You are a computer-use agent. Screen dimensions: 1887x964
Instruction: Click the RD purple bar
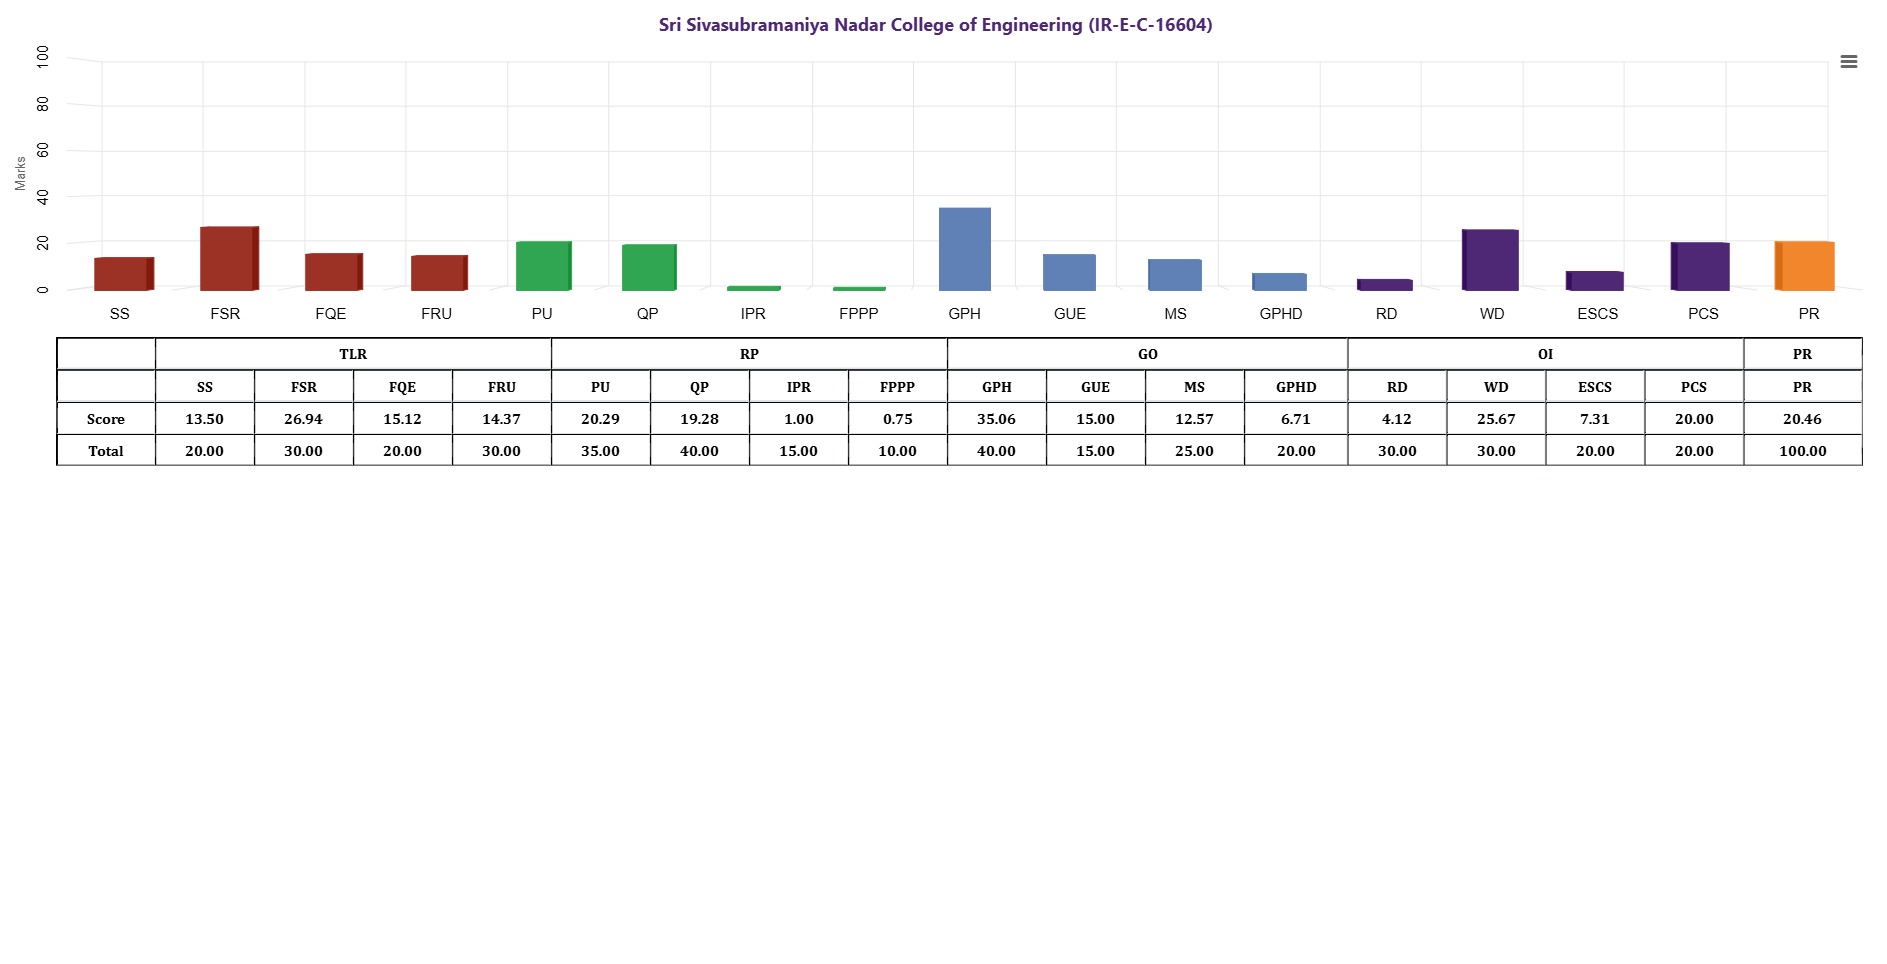click(x=1385, y=285)
